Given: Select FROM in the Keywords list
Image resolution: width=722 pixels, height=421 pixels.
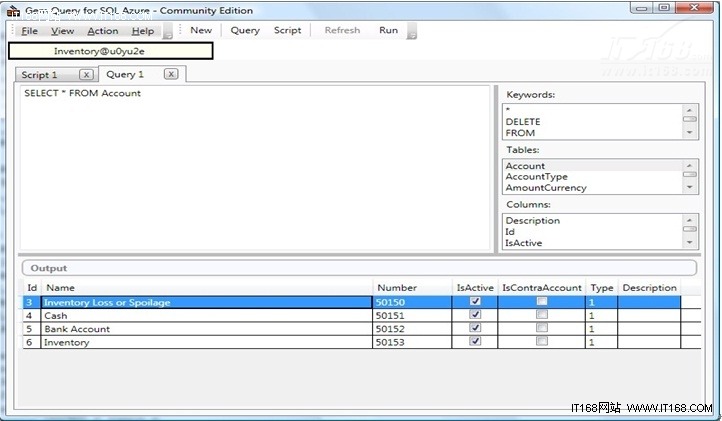Looking at the screenshot, I should [x=593, y=133].
